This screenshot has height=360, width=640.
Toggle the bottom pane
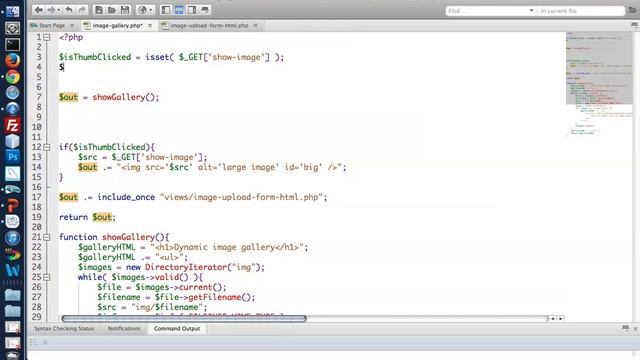[179, 10]
